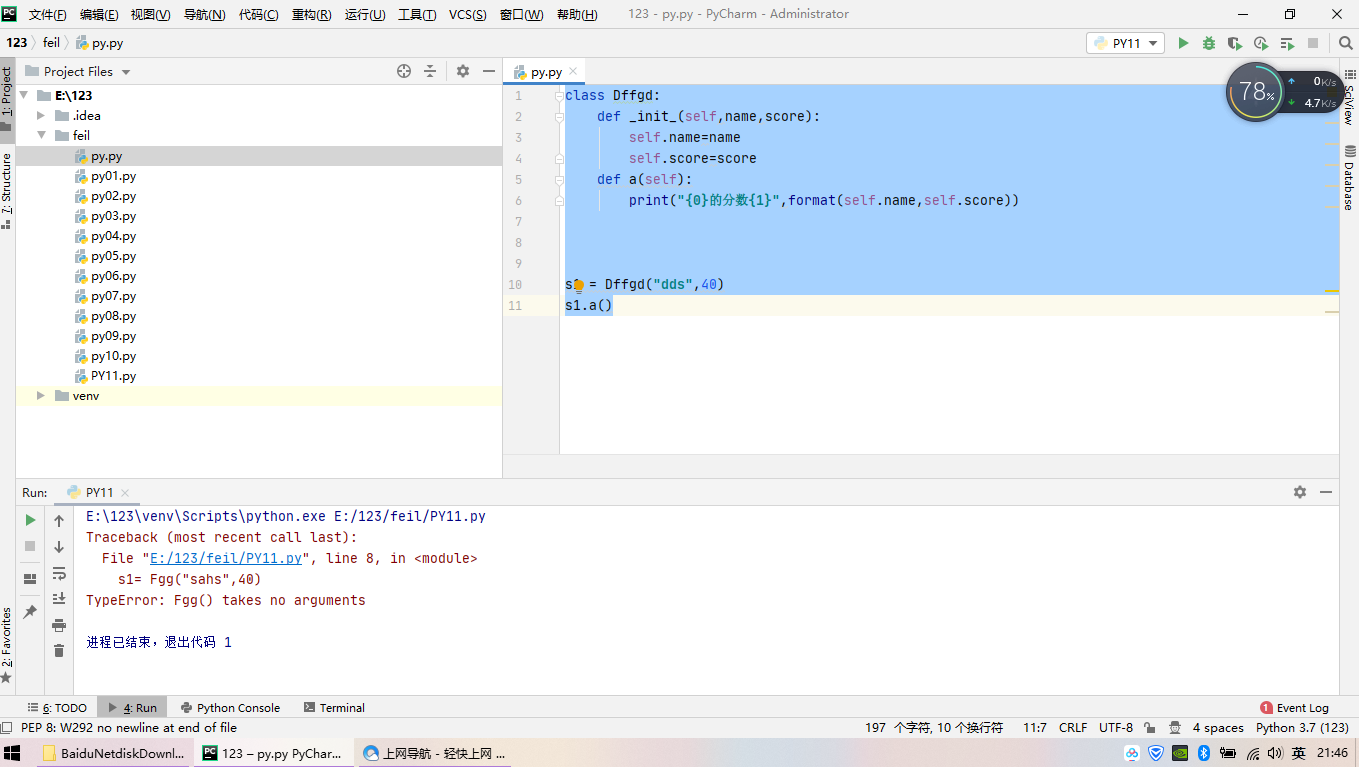This screenshot has height=767, width=1359.
Task: Collapse all in Project panel
Action: click(x=430, y=71)
